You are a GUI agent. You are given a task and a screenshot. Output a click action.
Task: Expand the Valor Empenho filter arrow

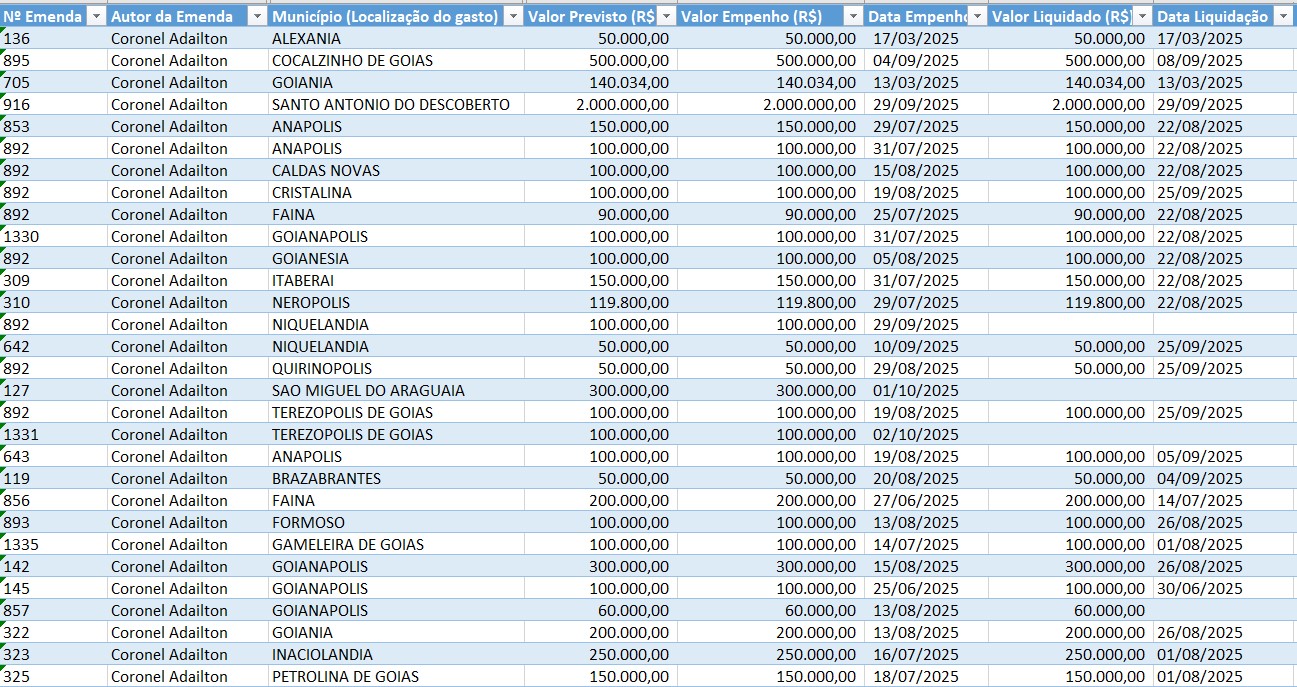click(x=853, y=17)
